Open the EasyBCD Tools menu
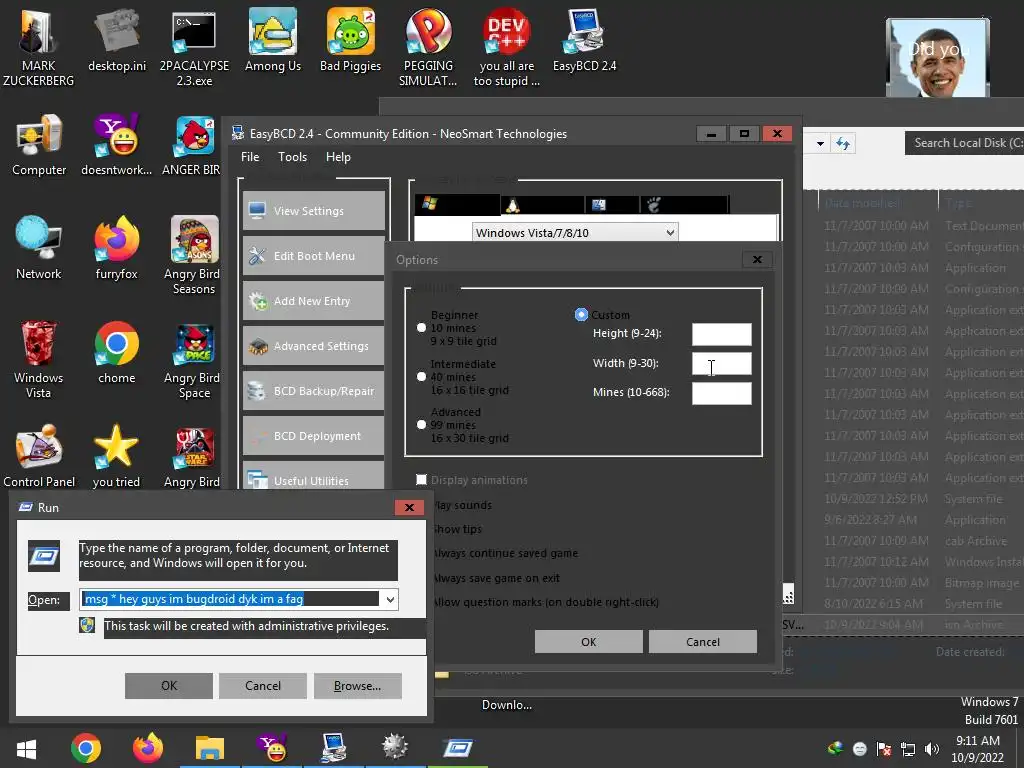The height and width of the screenshot is (768, 1024). 292,157
